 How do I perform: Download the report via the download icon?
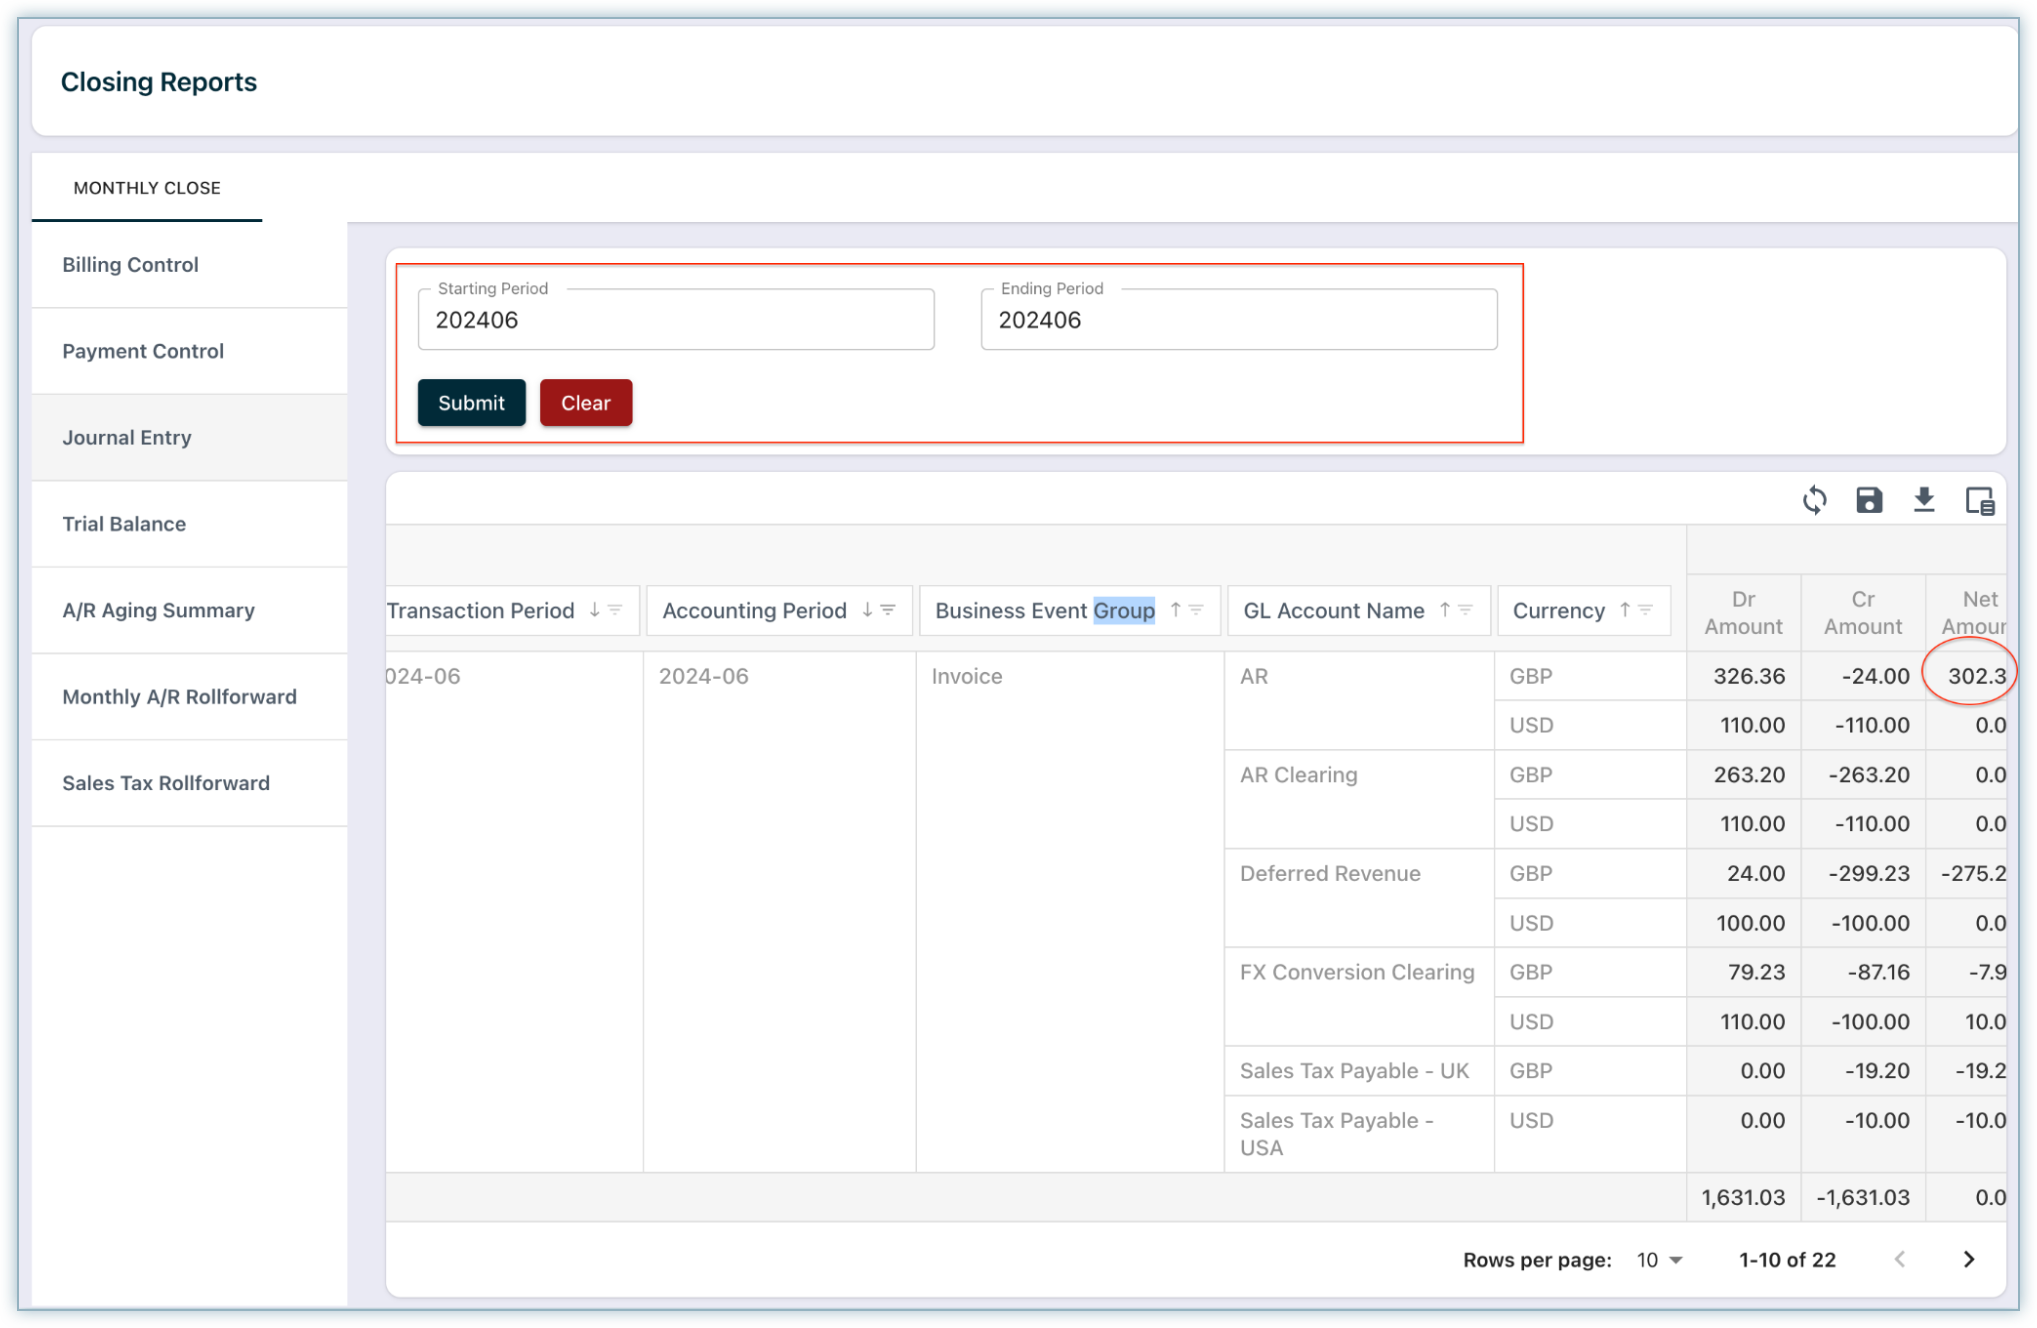click(1923, 500)
